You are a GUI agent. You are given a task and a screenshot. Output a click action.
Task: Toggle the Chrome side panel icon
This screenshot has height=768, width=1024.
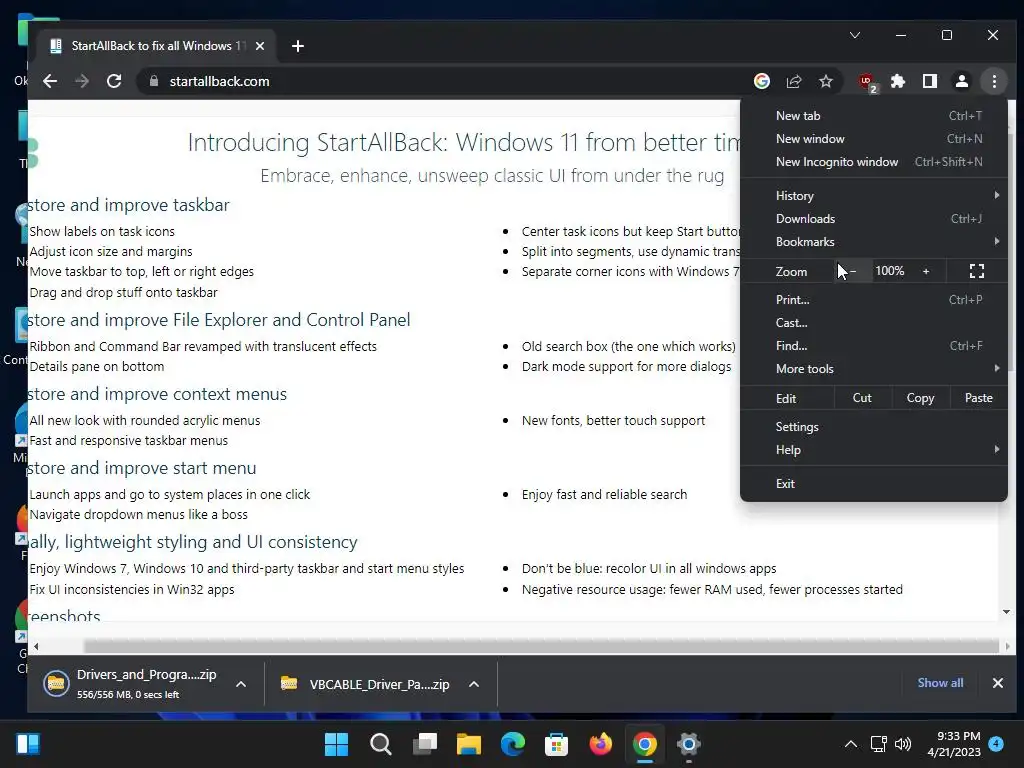930,81
